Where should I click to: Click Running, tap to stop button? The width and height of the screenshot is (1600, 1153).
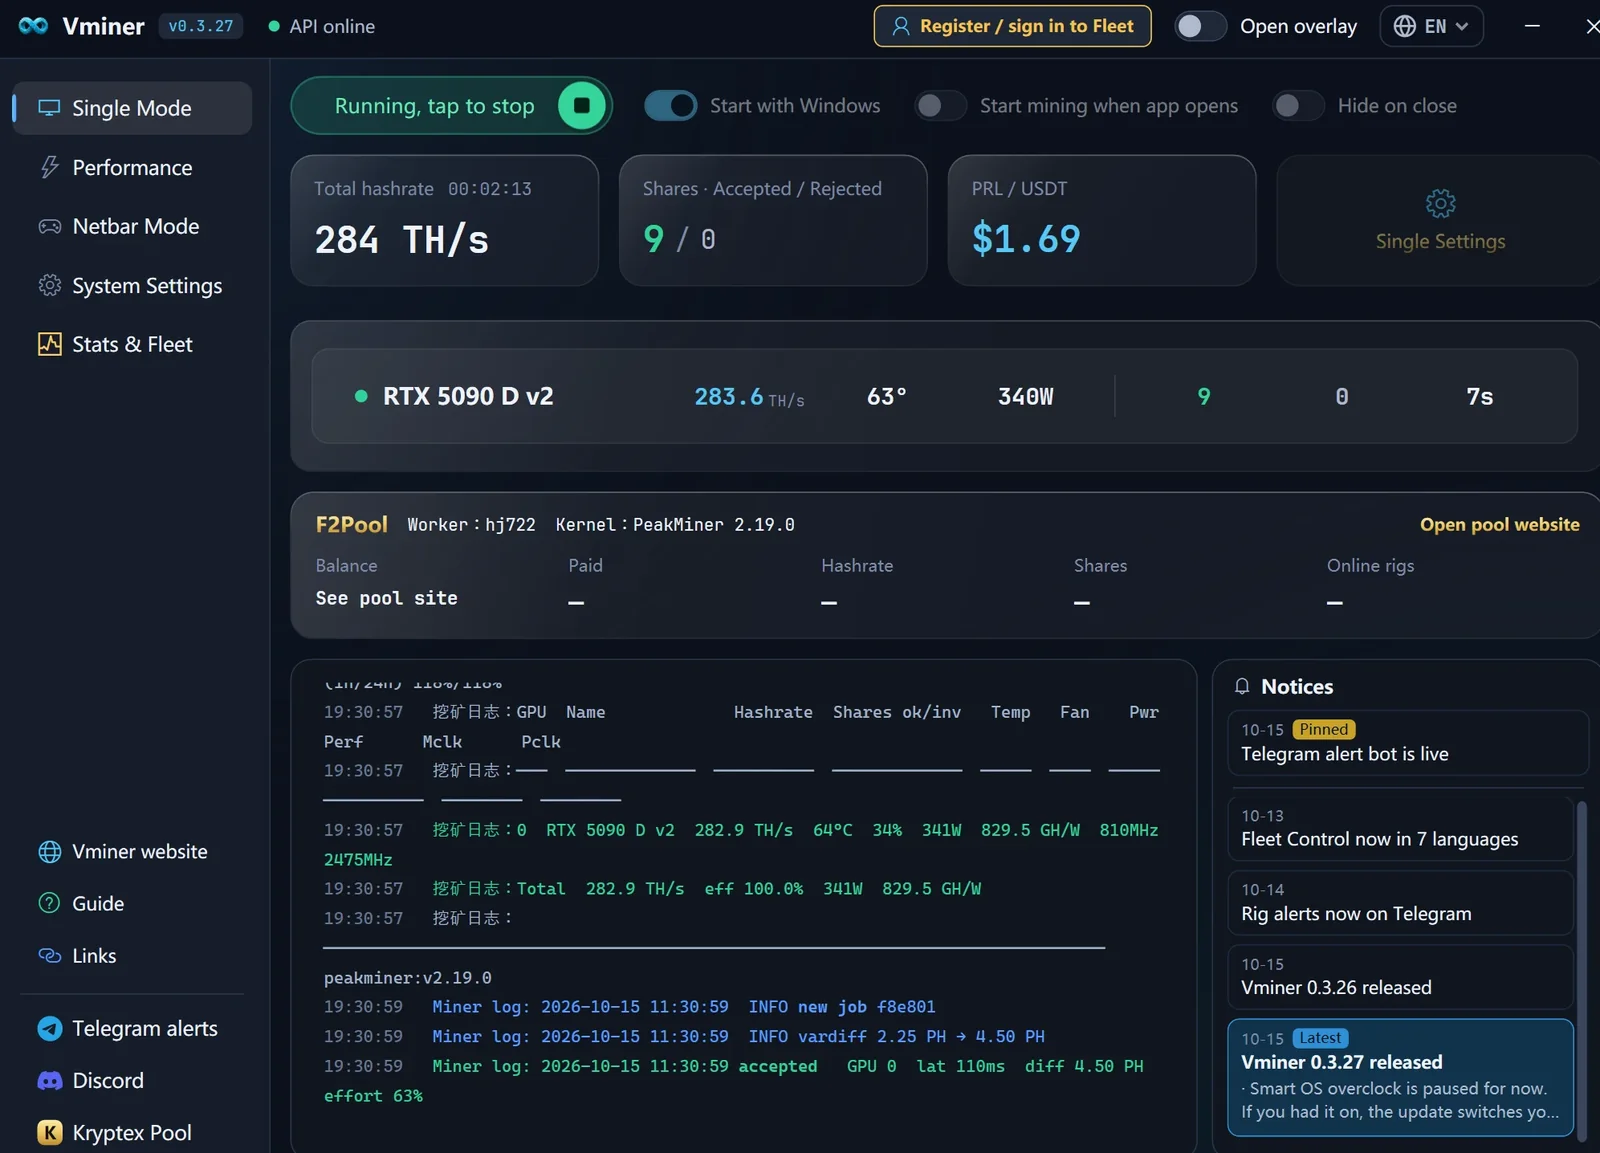[x=451, y=106]
